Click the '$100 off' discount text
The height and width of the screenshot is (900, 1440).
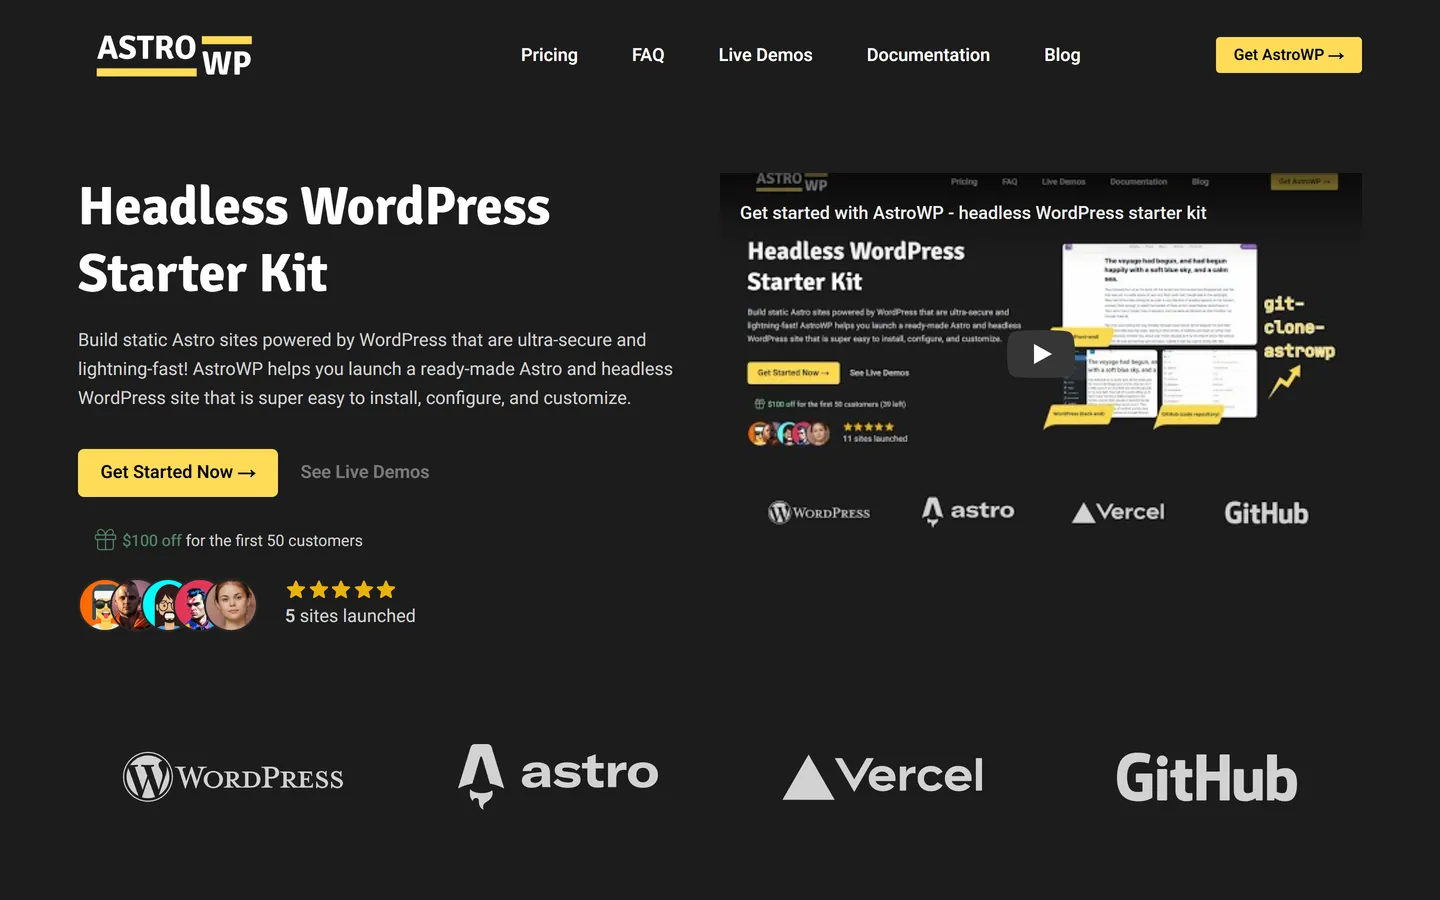152,541
